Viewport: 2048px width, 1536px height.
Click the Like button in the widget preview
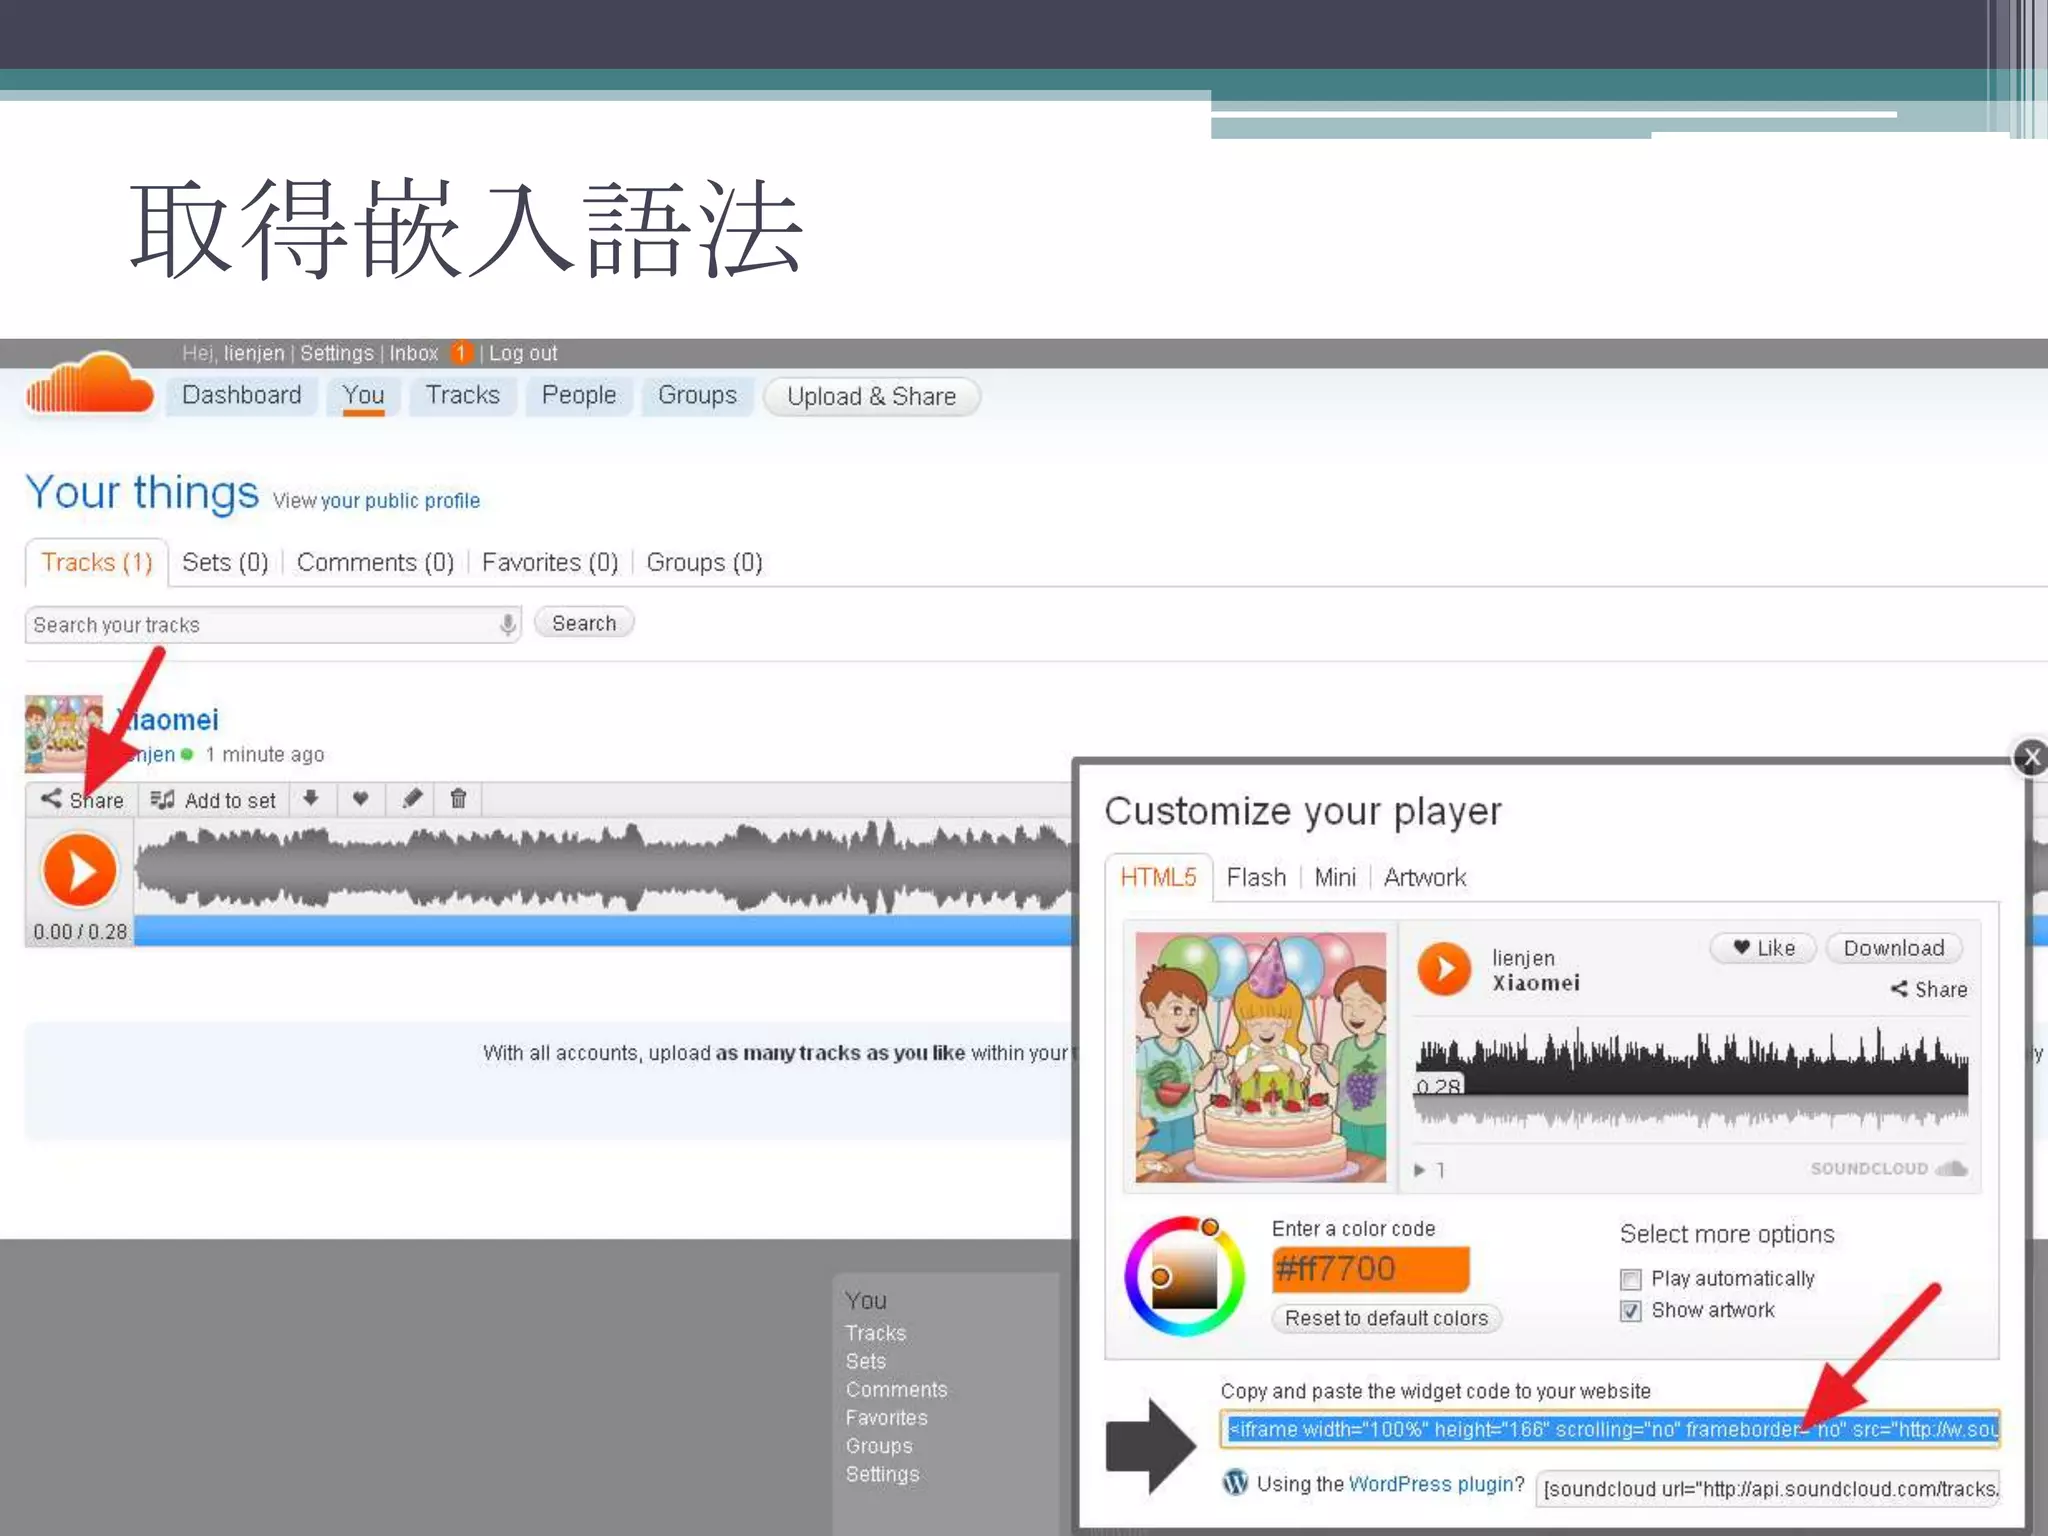click(x=1763, y=948)
